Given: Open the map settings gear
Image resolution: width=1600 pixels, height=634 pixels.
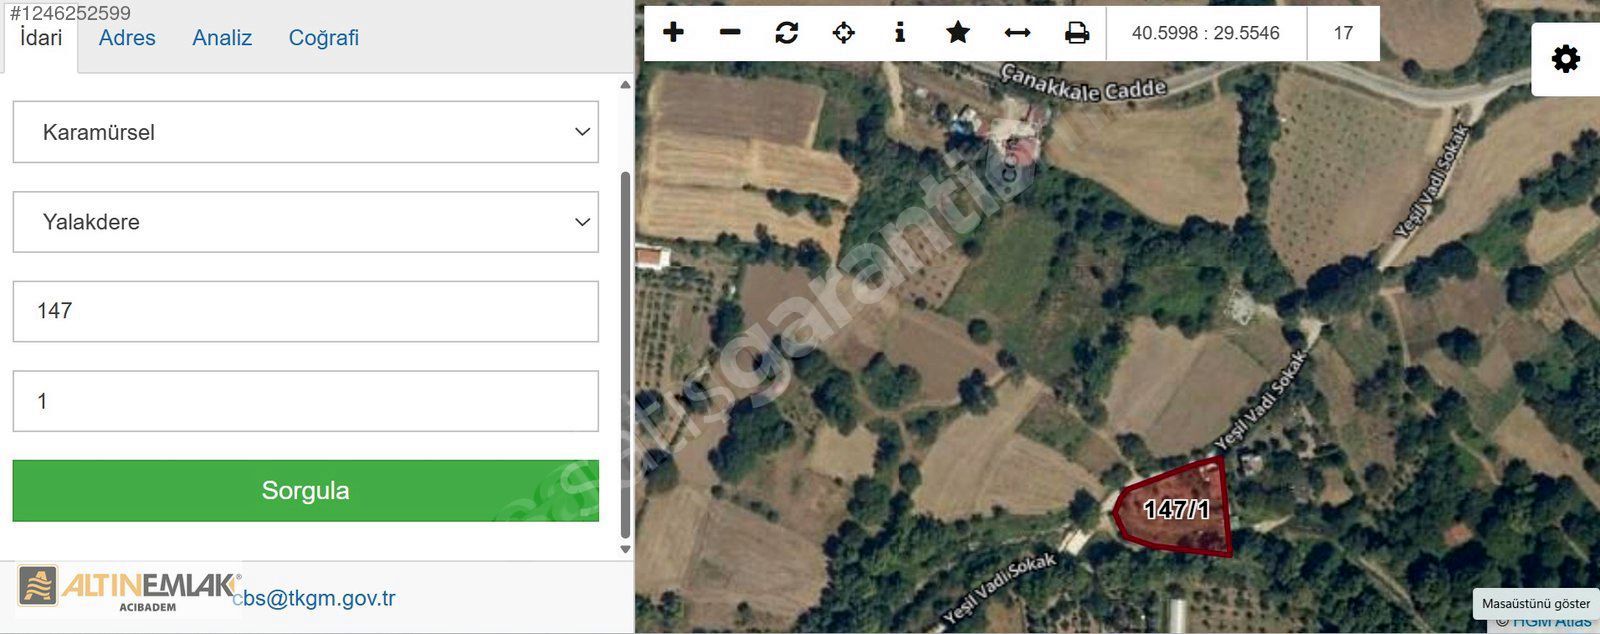Looking at the screenshot, I should coord(1565,59).
